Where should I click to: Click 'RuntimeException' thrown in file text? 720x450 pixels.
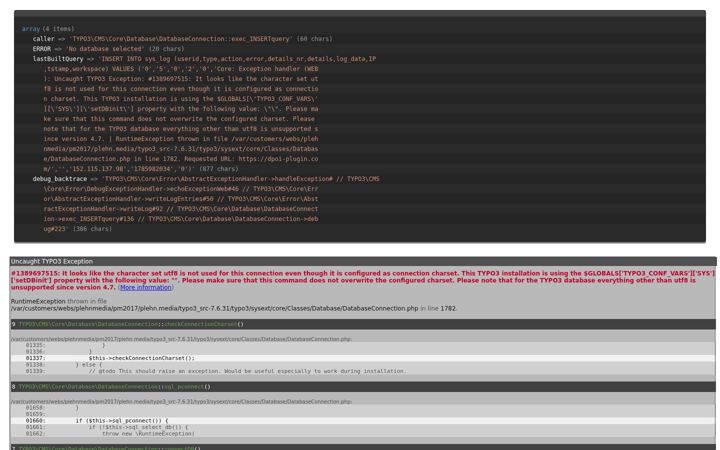coord(38,301)
